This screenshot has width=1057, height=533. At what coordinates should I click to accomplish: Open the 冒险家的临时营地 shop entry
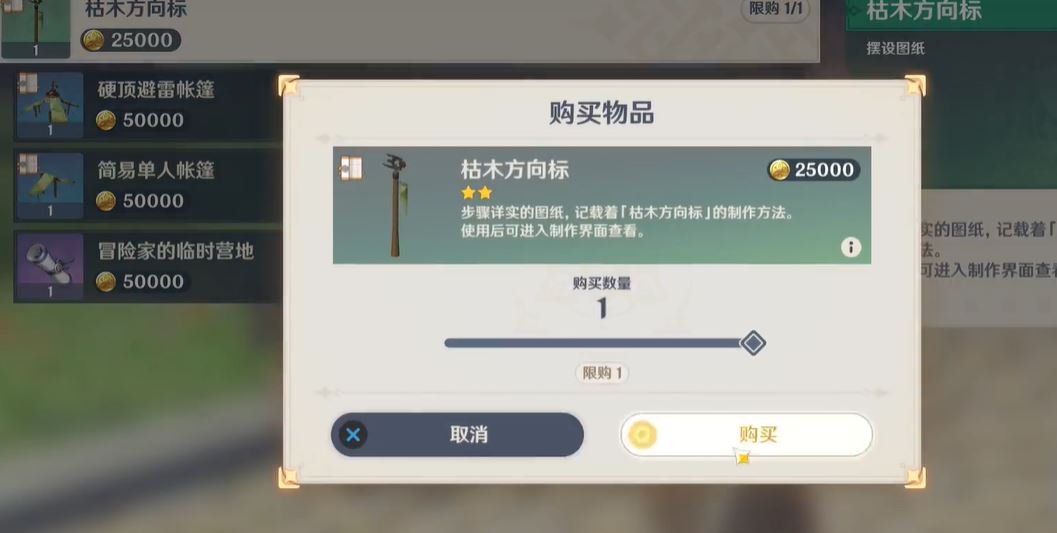pos(147,266)
